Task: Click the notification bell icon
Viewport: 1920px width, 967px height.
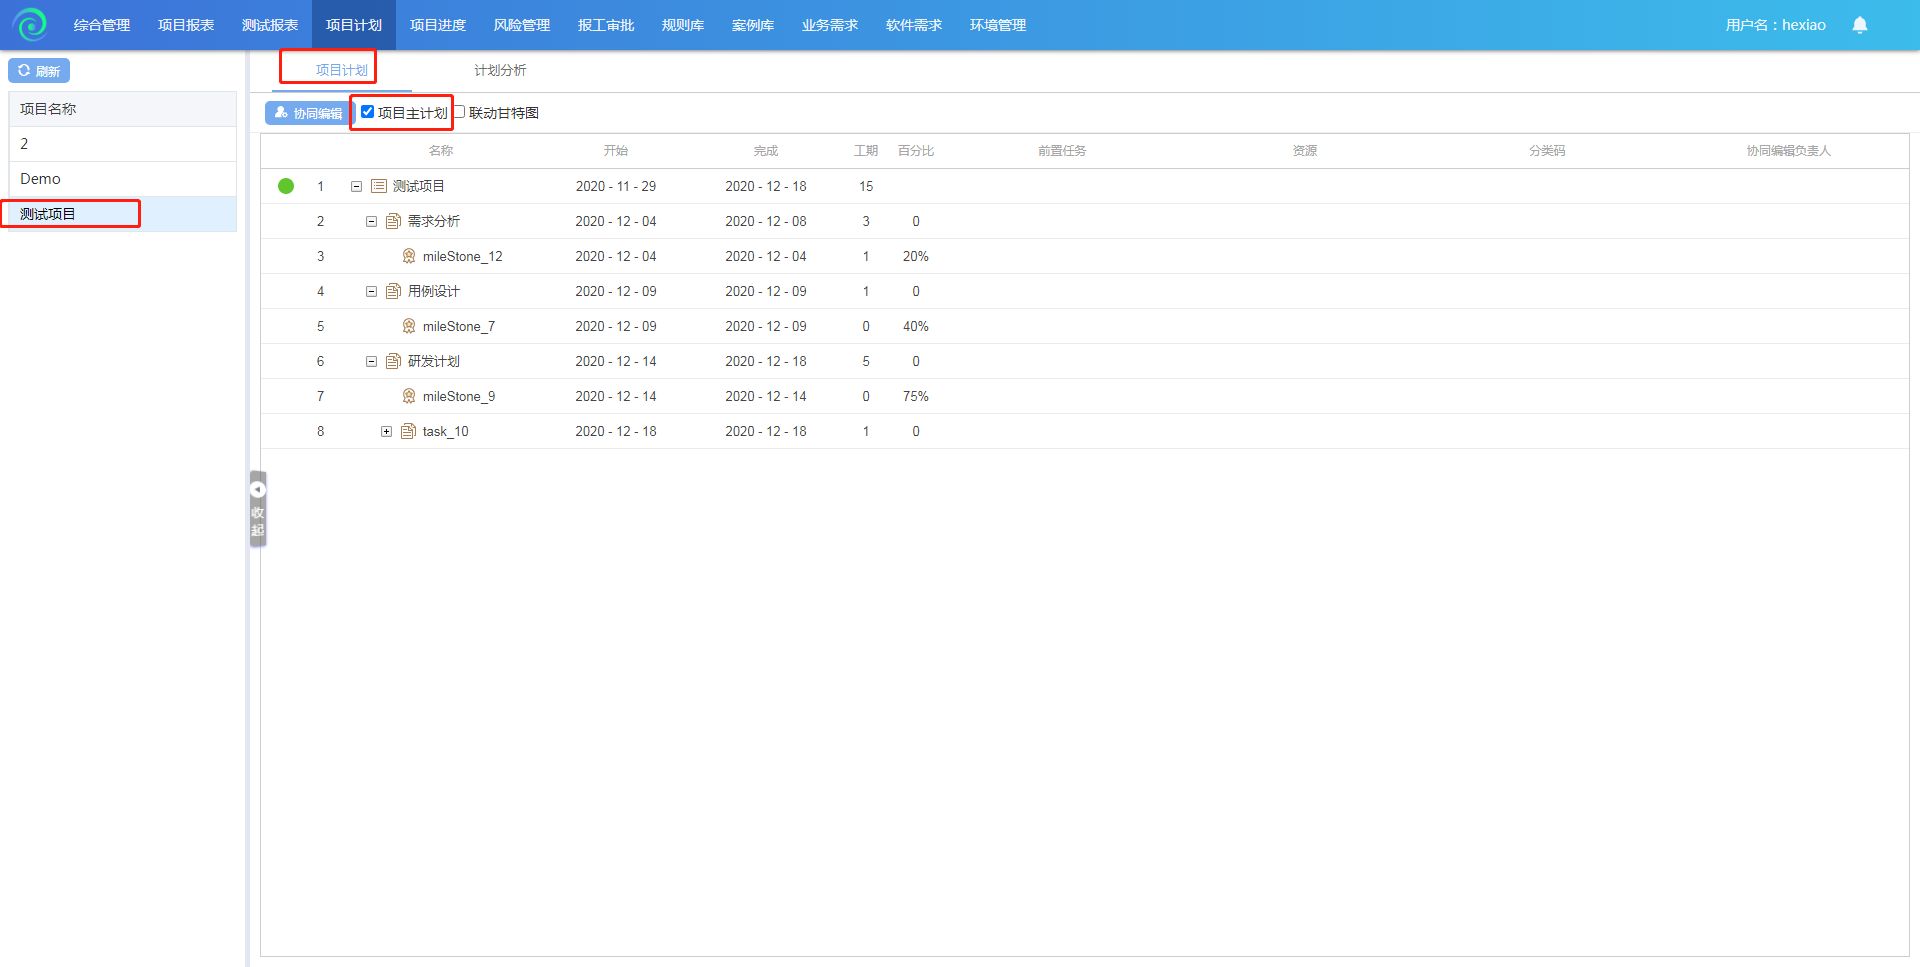Action: [x=1859, y=25]
